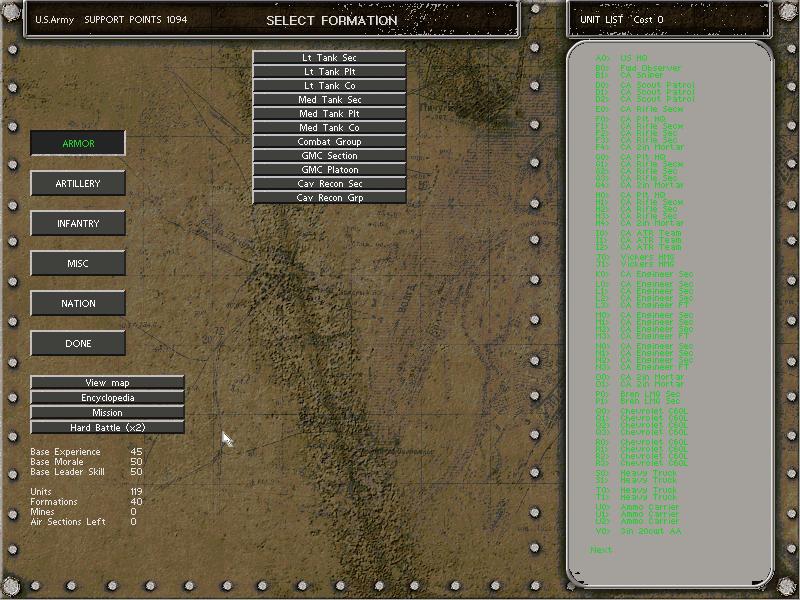Viewport: 800px width, 600px height.
Task: Pick the Med Tank Co formation
Action: click(x=329, y=128)
